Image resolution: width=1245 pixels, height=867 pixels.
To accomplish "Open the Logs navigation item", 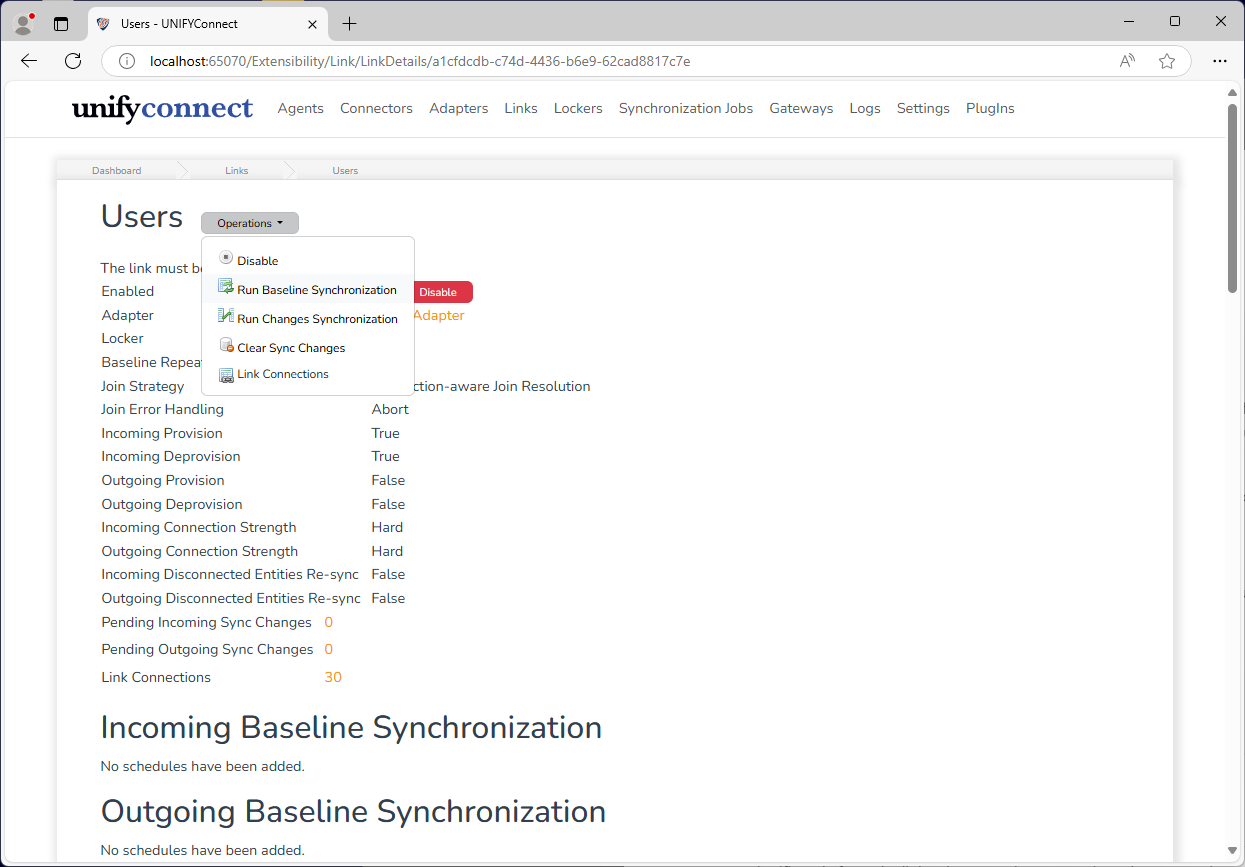I will pyautogui.click(x=865, y=108).
